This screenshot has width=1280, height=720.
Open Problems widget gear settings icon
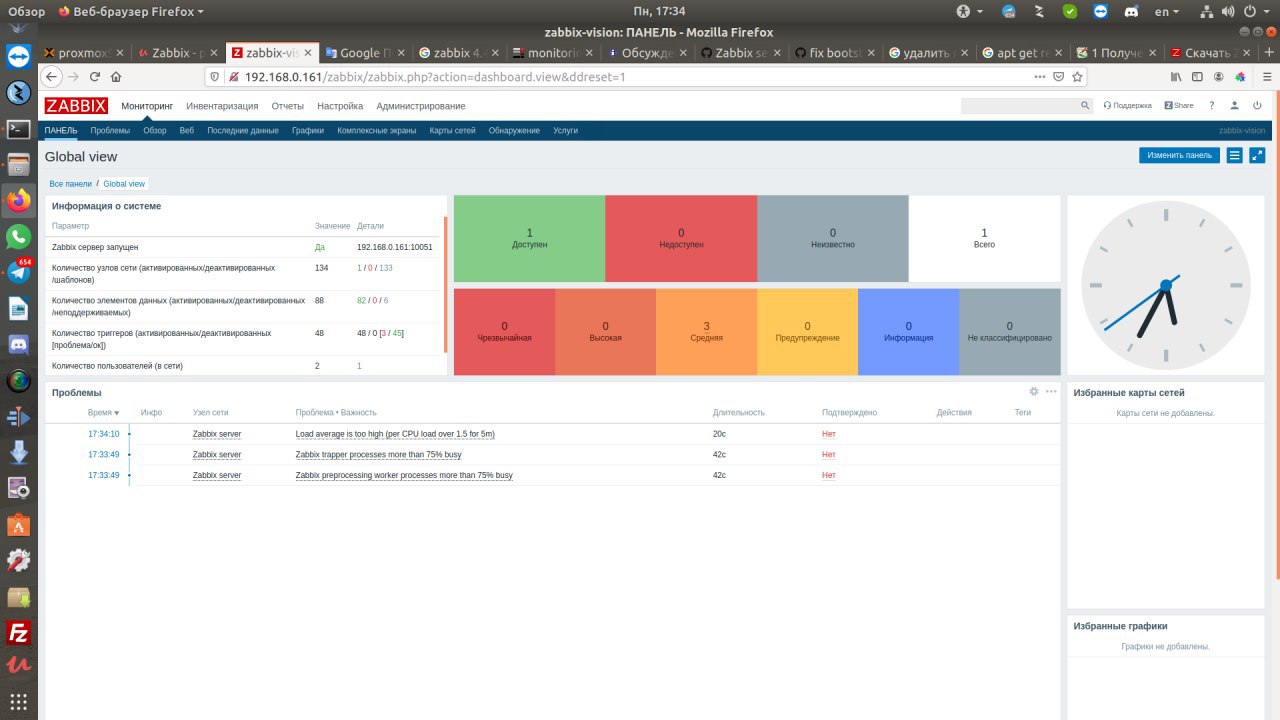click(x=1034, y=392)
